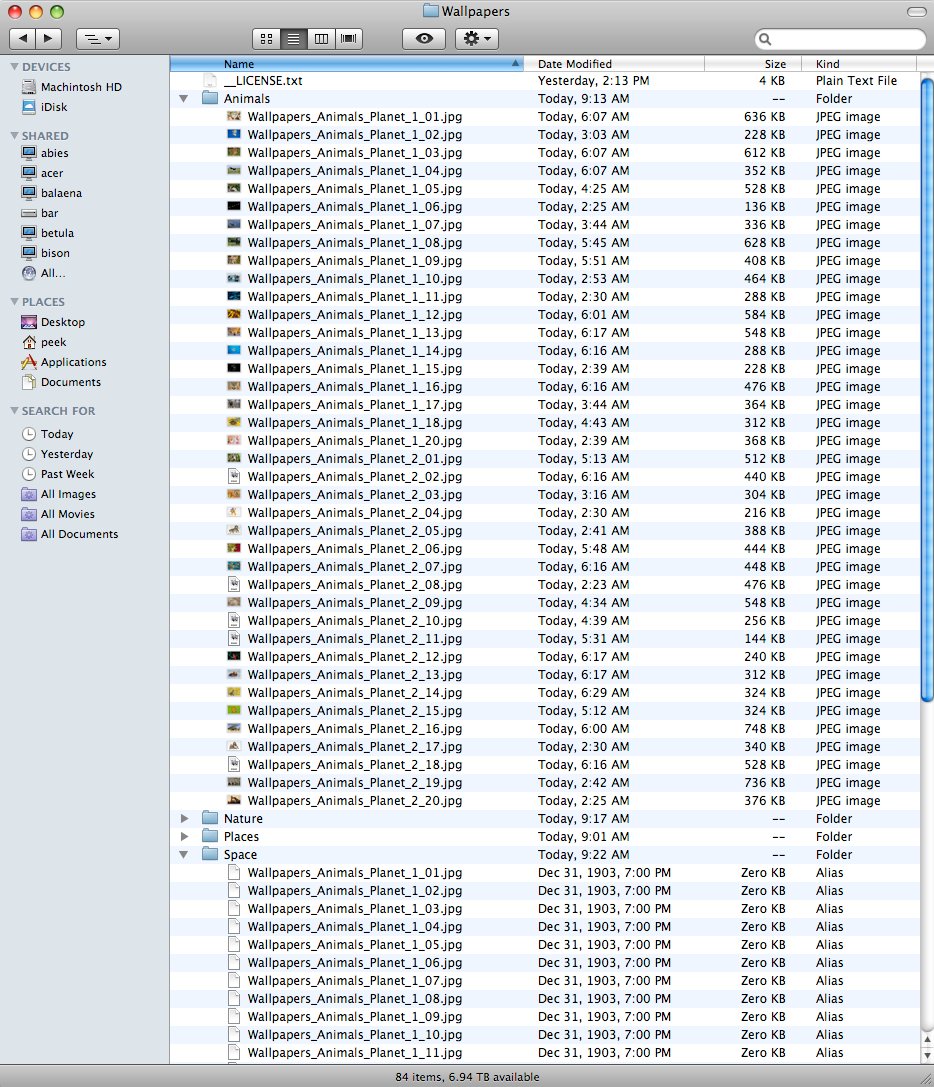Switch to Cover Flow view
This screenshot has height=1087, width=934.
tap(349, 39)
